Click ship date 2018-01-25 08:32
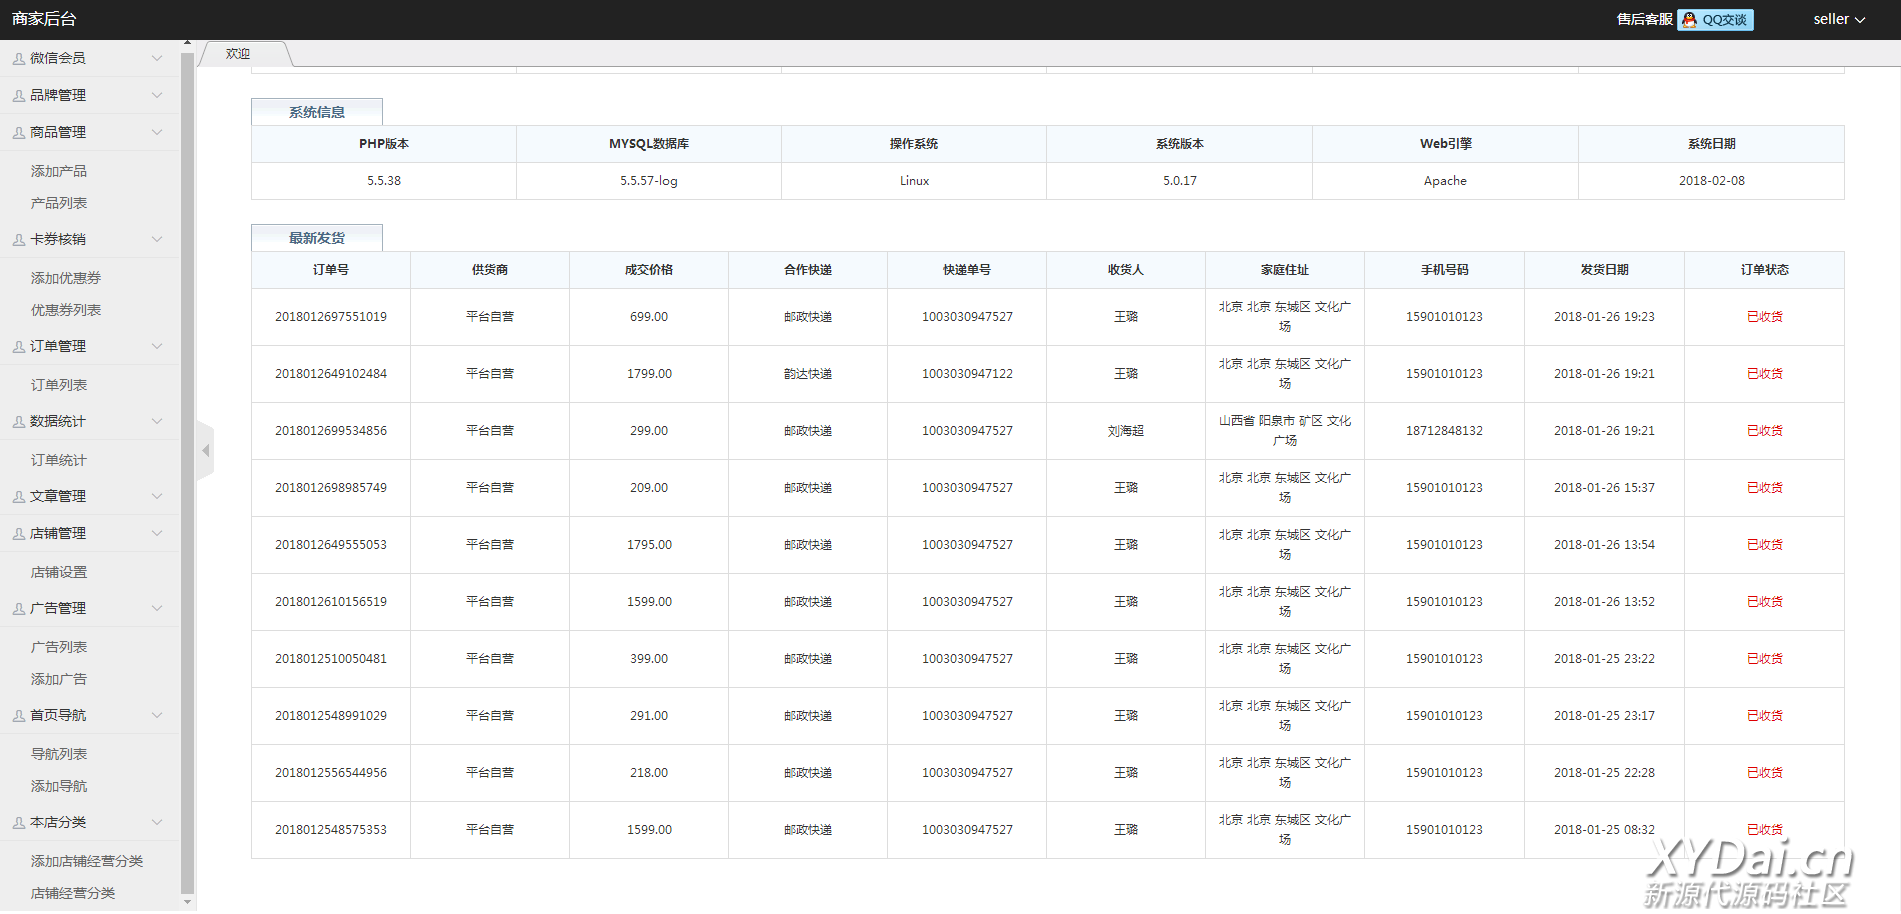The height and width of the screenshot is (914, 1901). tap(1604, 830)
